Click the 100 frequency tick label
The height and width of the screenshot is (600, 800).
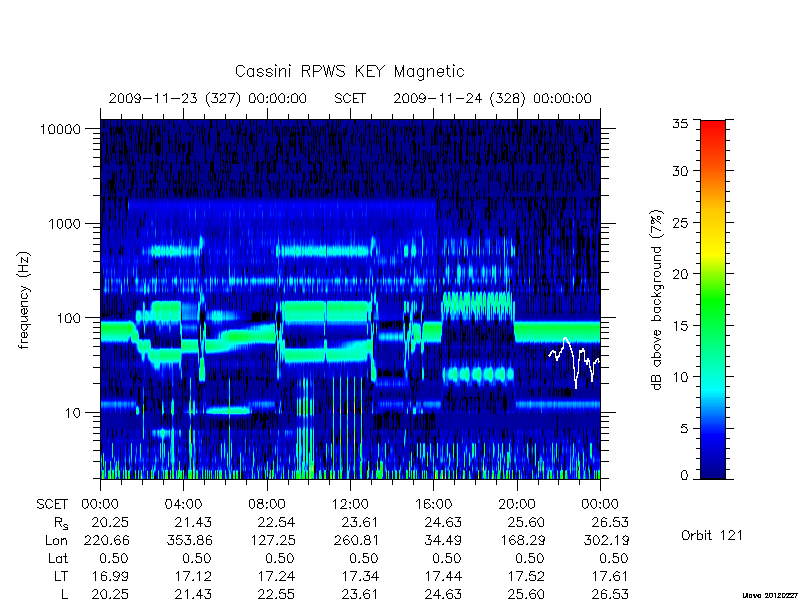69,318
